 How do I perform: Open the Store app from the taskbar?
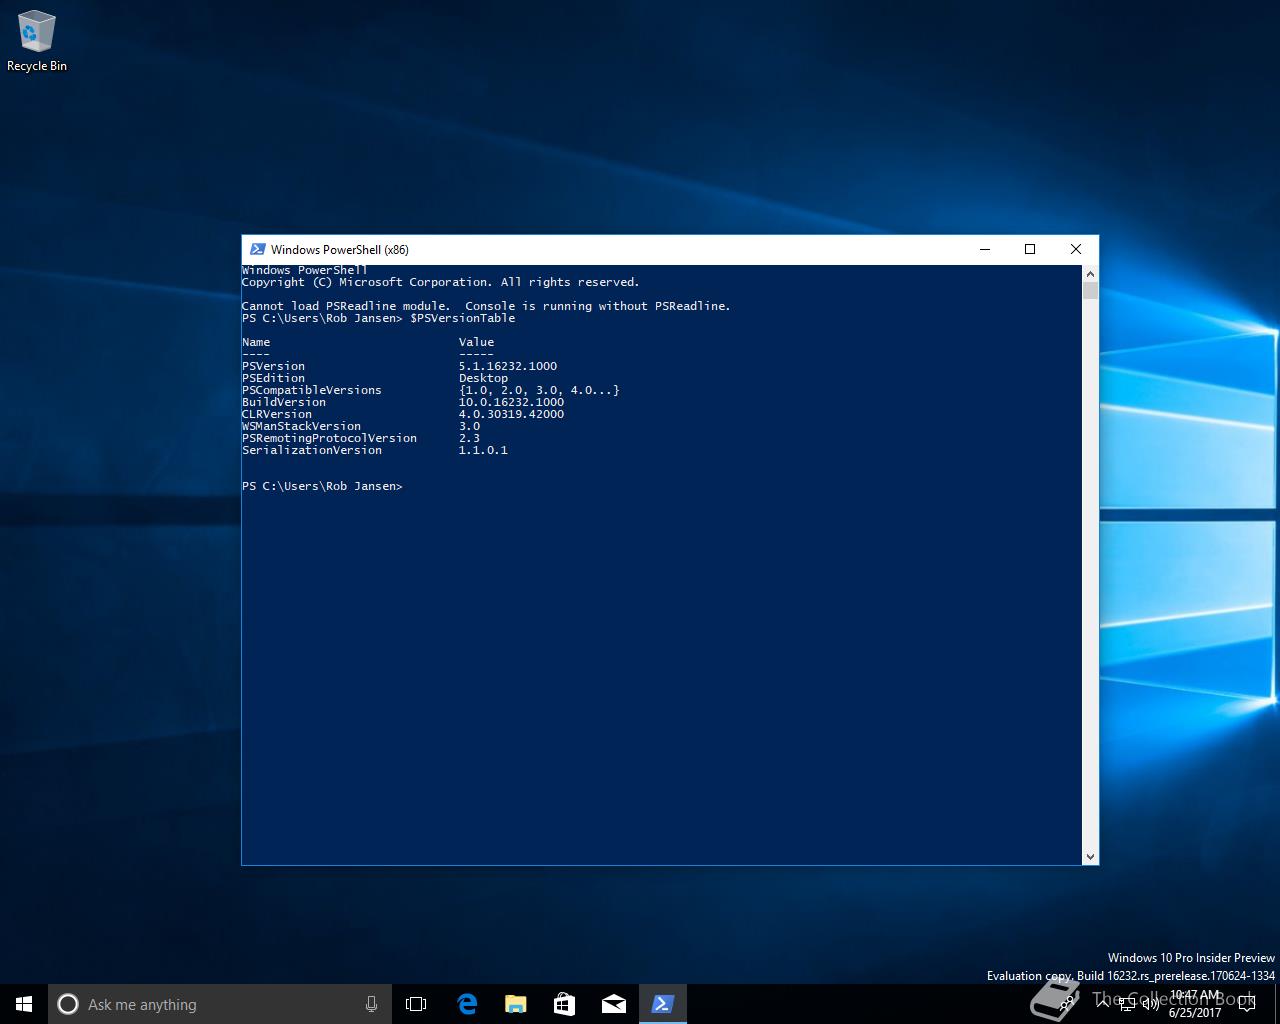pos(564,1004)
